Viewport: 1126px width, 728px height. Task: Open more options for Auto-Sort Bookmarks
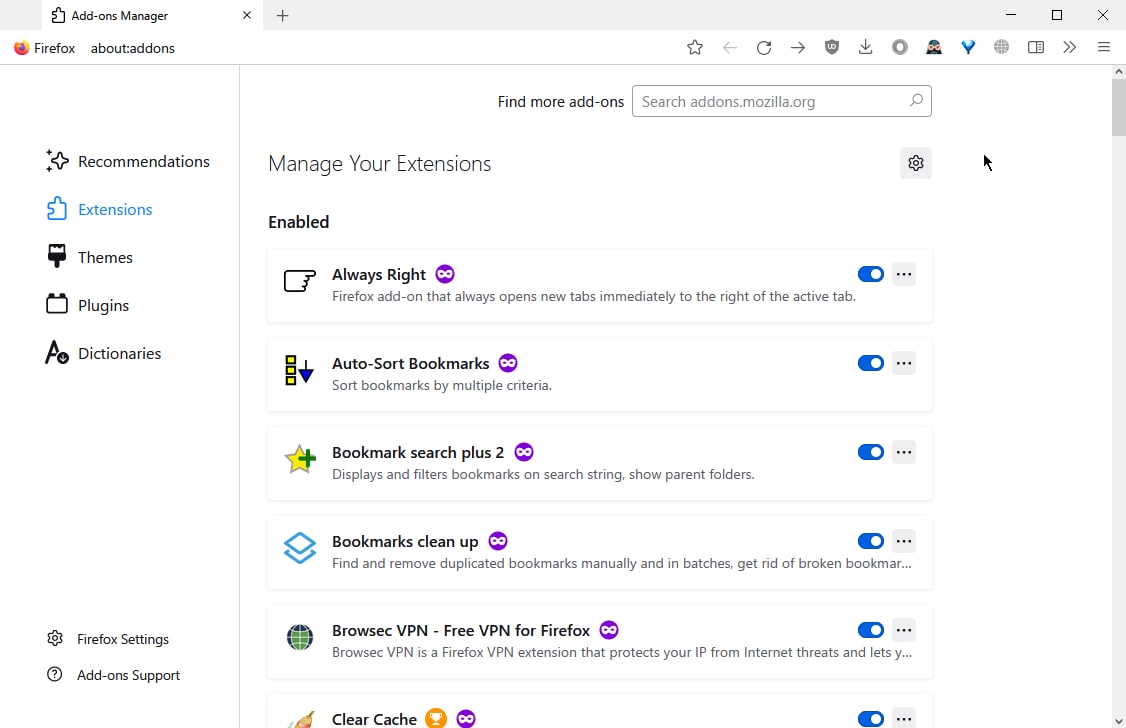coord(904,363)
